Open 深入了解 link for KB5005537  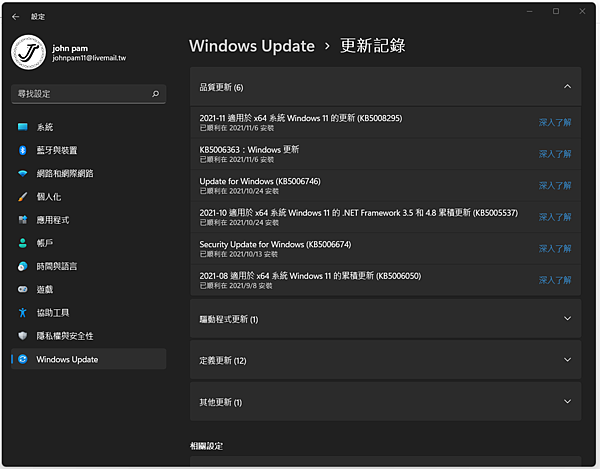tap(555, 217)
